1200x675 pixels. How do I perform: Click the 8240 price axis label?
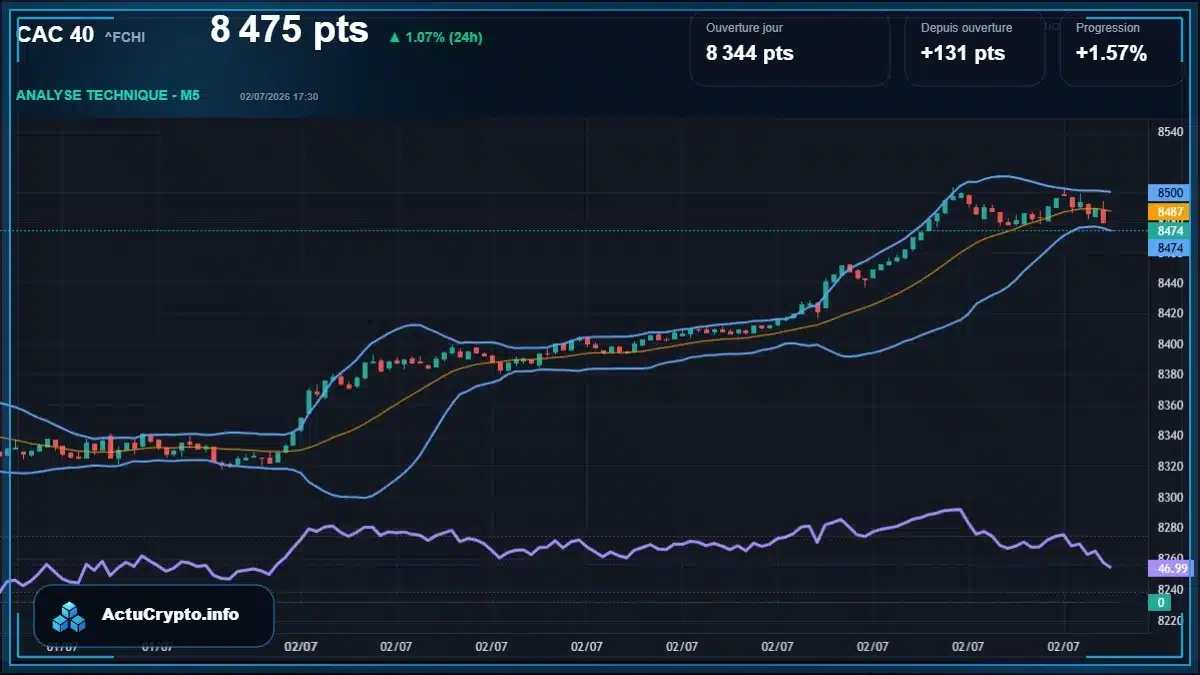pyautogui.click(x=1170, y=589)
